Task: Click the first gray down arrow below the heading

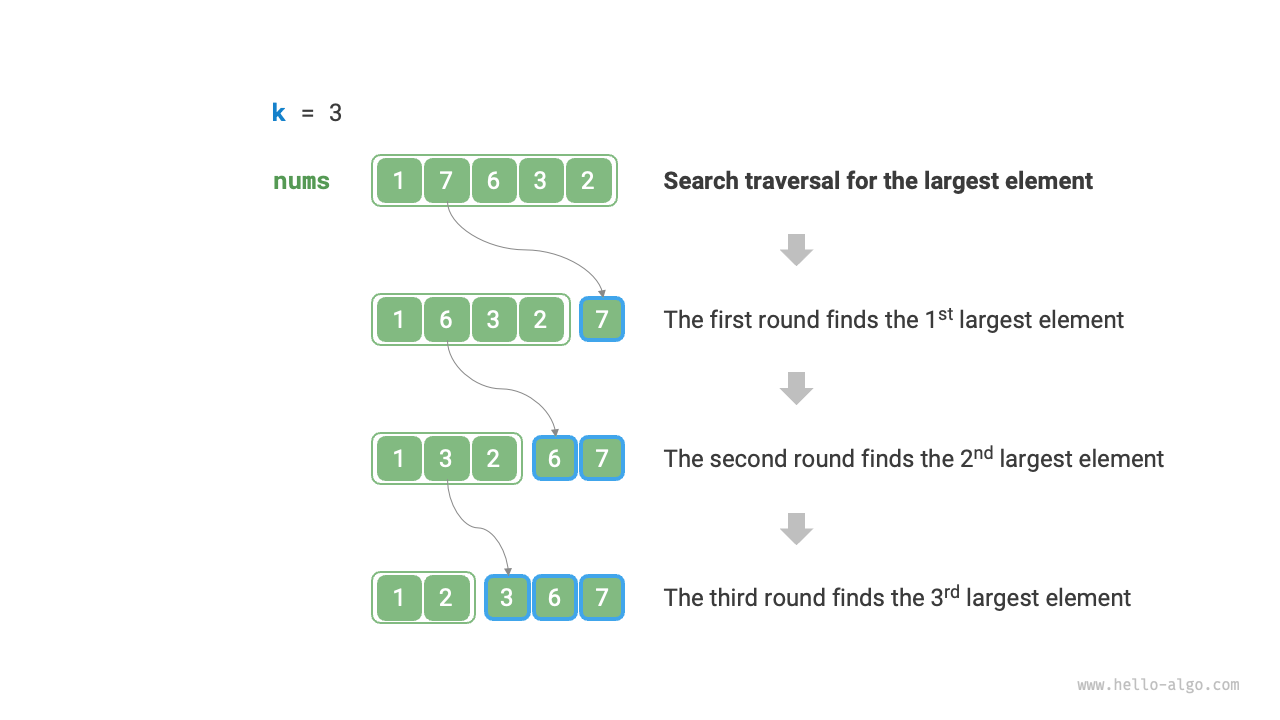Action: click(x=796, y=249)
